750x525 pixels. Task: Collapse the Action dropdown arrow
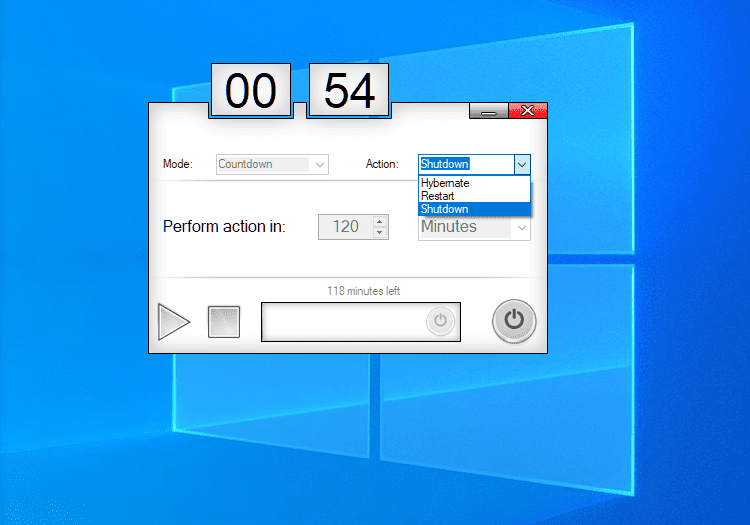tap(522, 164)
